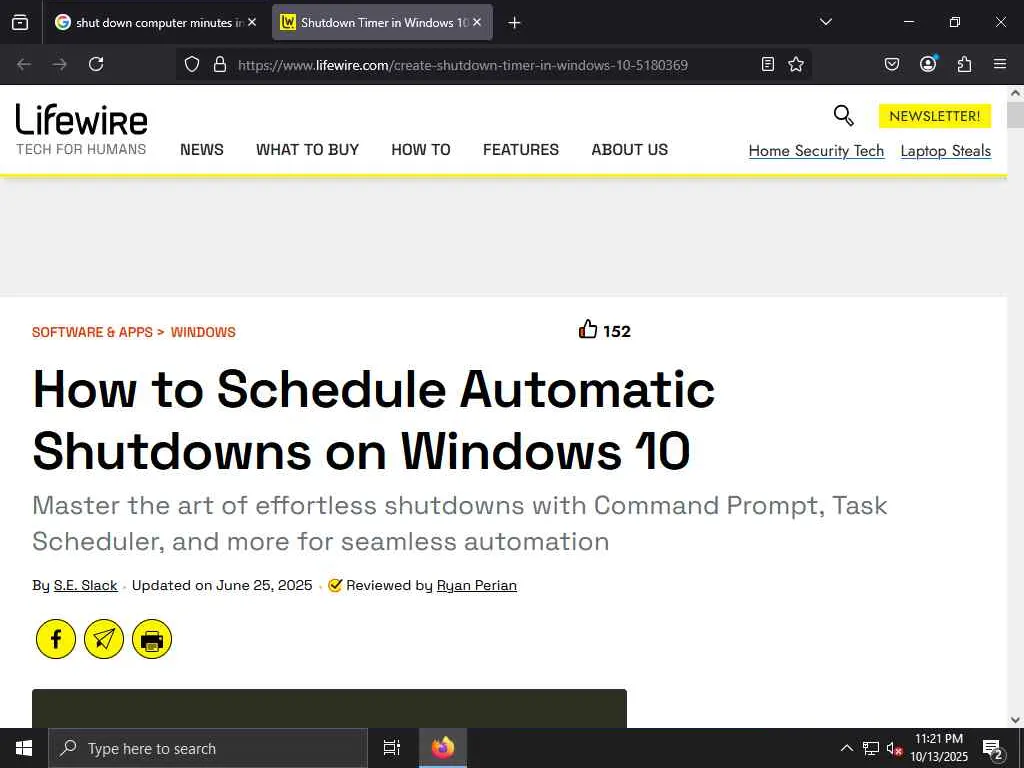Share the article via email icon

104,639
